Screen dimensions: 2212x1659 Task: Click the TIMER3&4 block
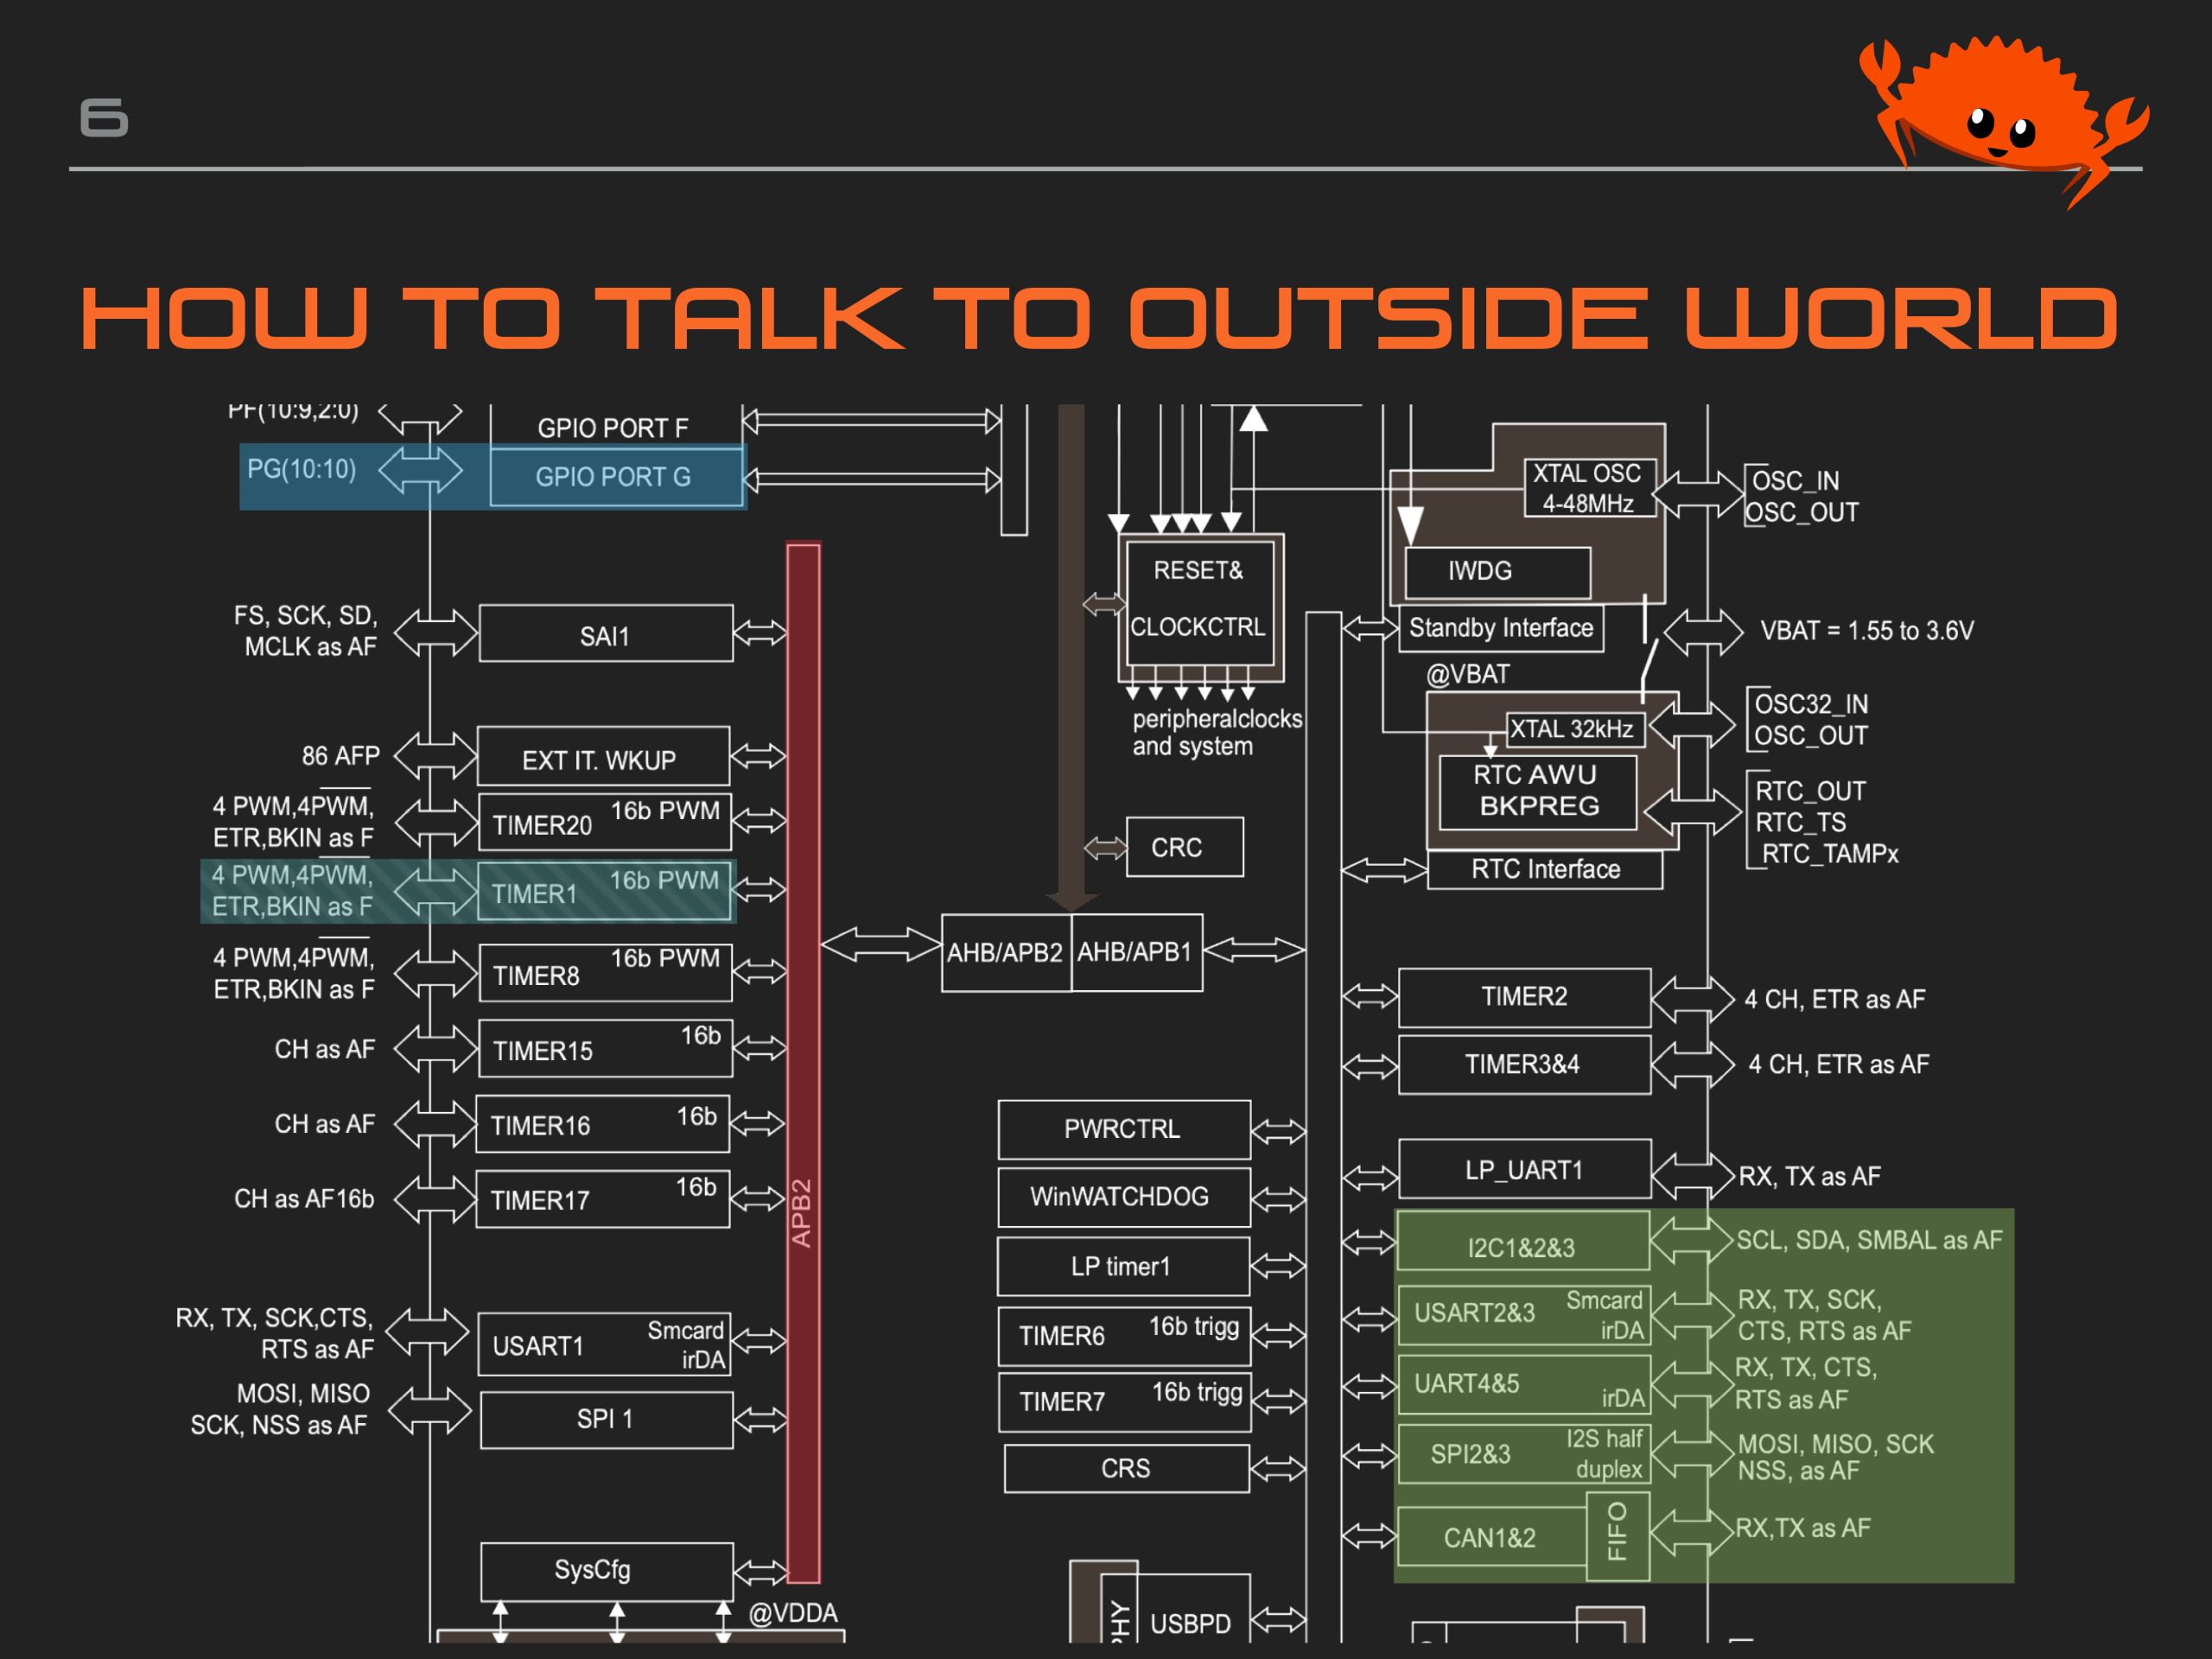1524,1065
